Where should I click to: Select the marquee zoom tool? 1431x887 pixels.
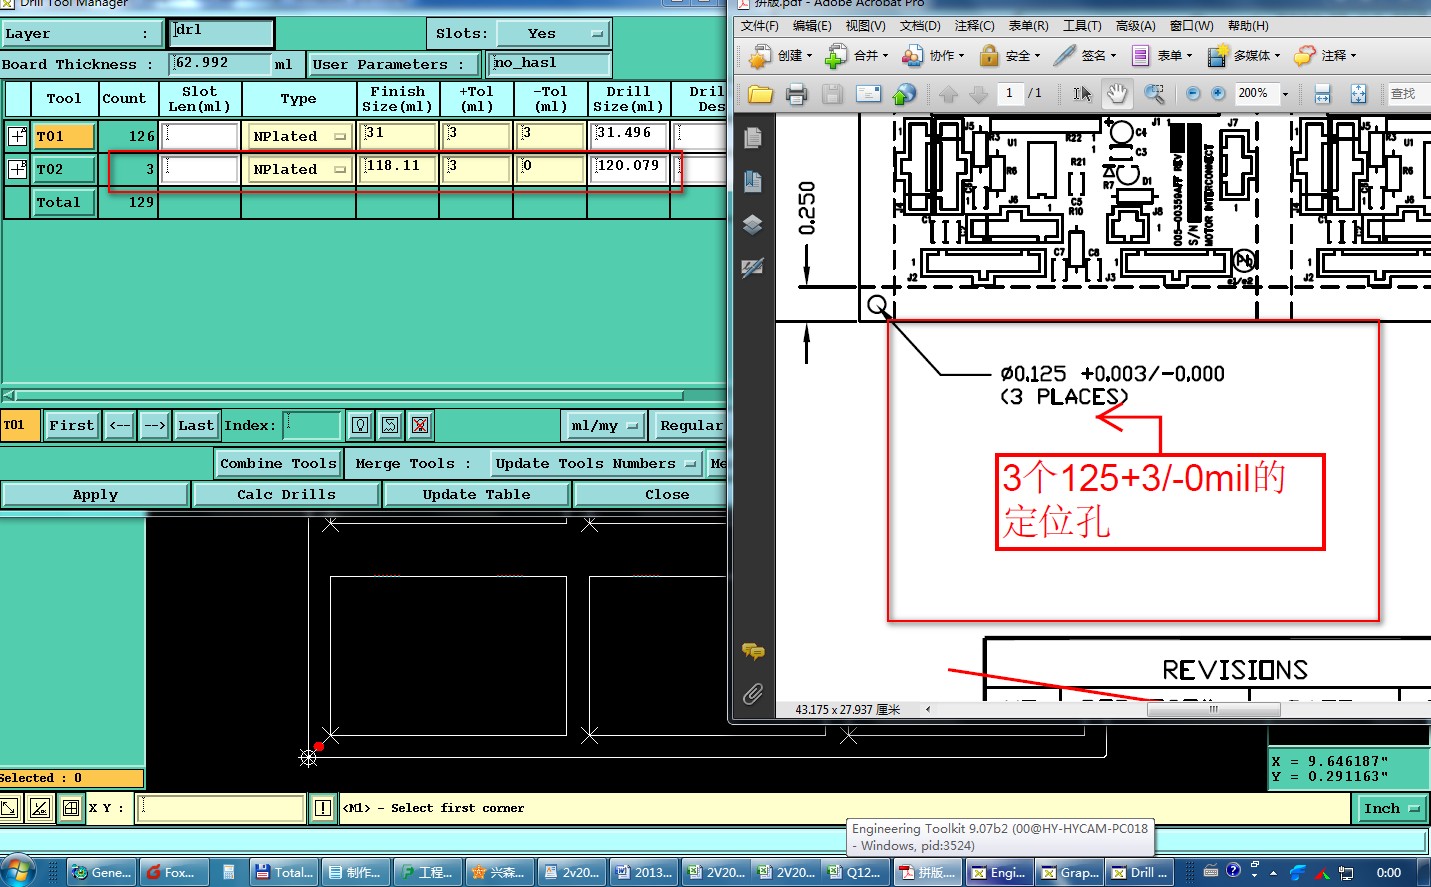point(1154,94)
